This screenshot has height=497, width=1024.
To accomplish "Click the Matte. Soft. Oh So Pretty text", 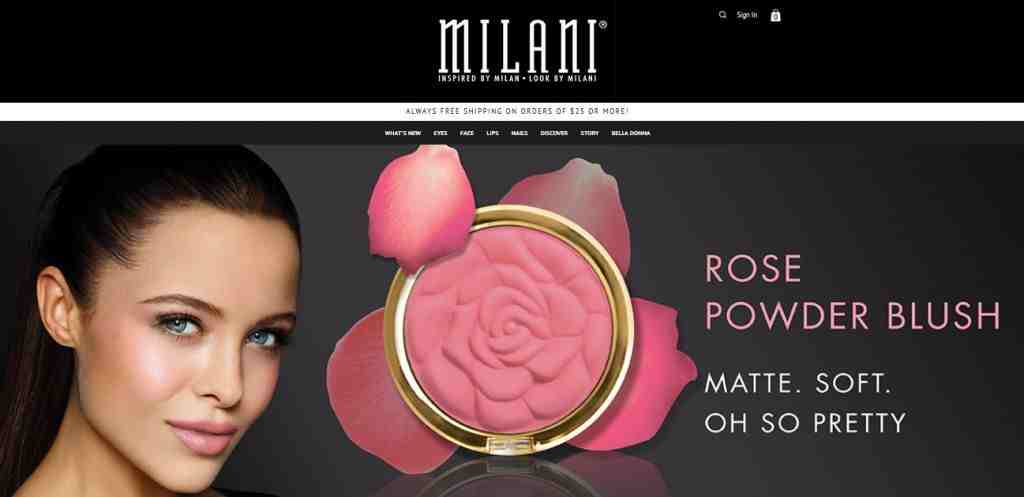I will tap(805, 403).
